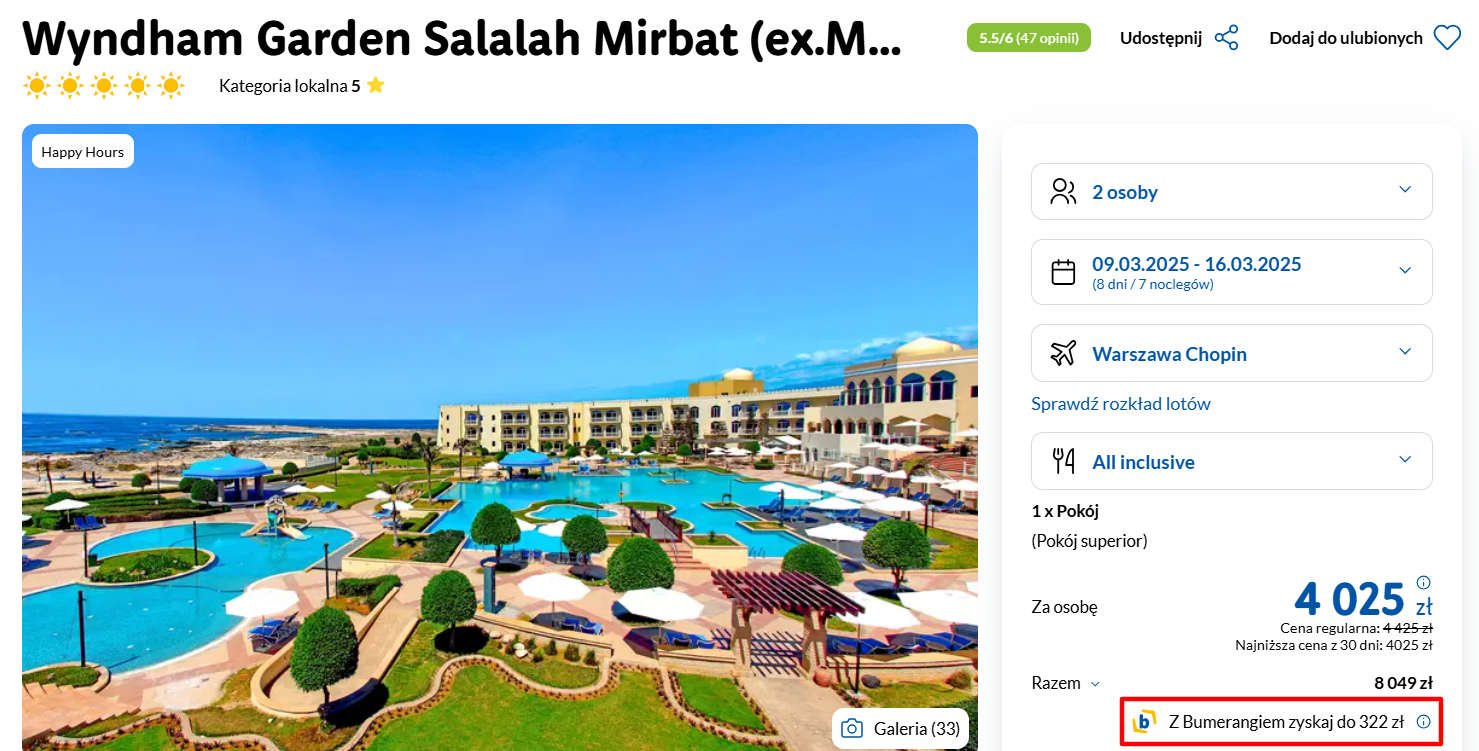Click the airplane icon beside Warszawa Chopin
The width and height of the screenshot is (1479, 751).
coord(1063,353)
